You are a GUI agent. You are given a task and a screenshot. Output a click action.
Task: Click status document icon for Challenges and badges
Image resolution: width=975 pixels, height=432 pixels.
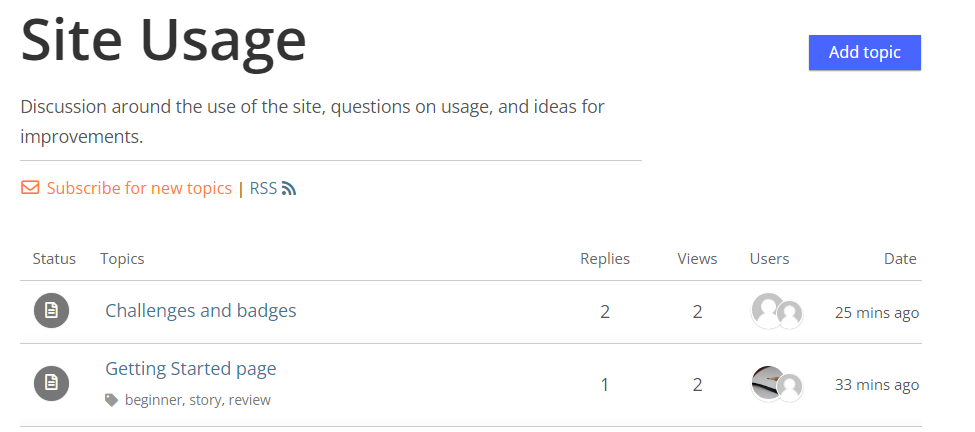51,310
